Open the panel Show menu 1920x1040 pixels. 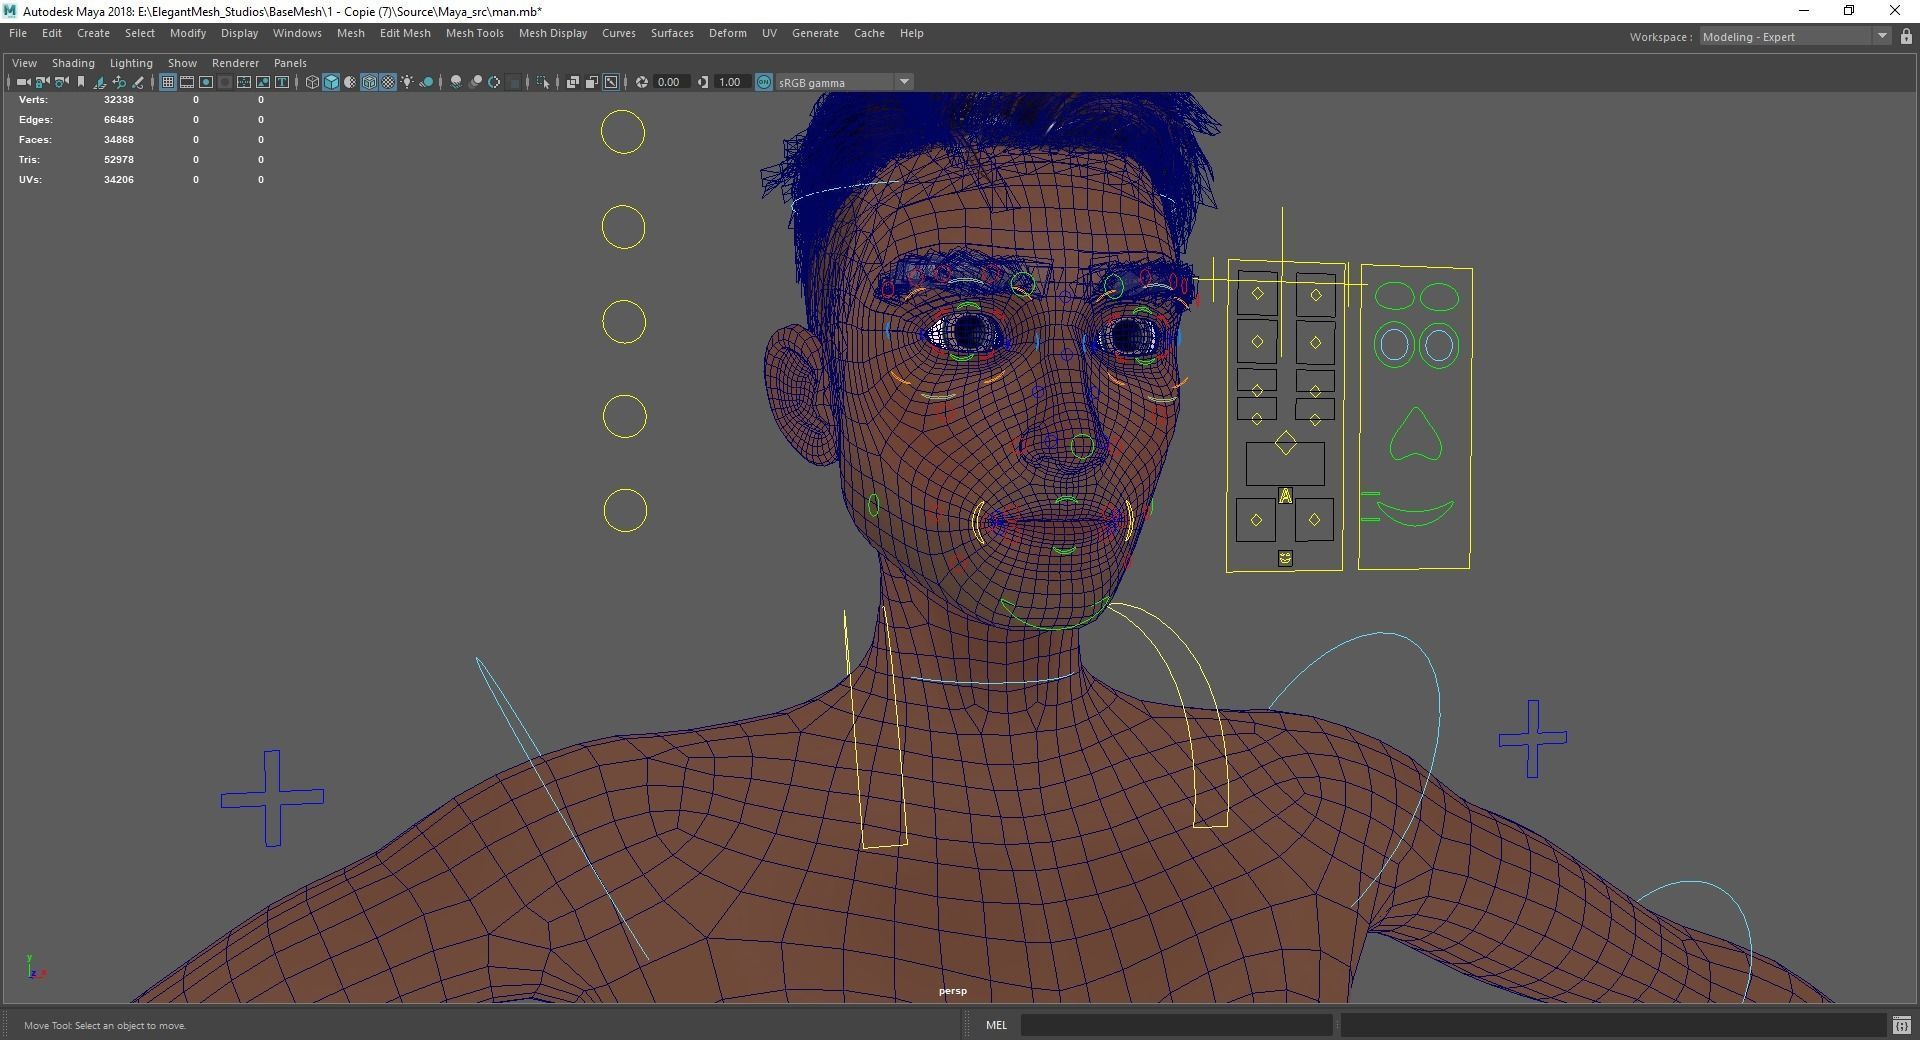[182, 63]
